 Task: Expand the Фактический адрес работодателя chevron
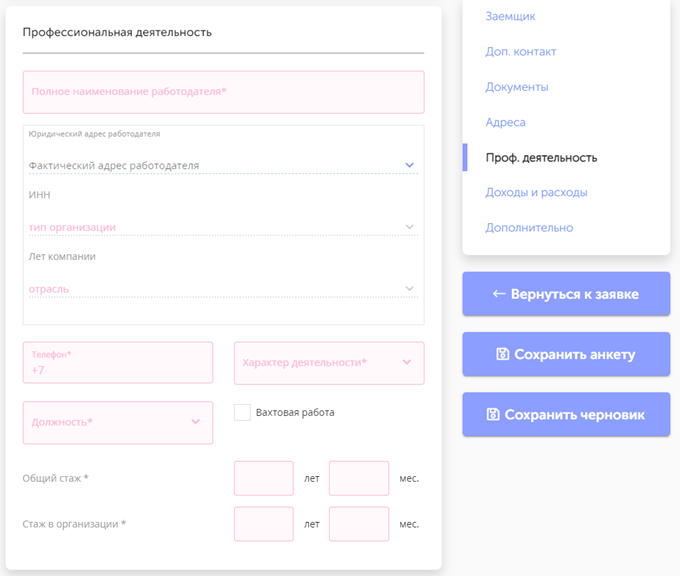[409, 165]
